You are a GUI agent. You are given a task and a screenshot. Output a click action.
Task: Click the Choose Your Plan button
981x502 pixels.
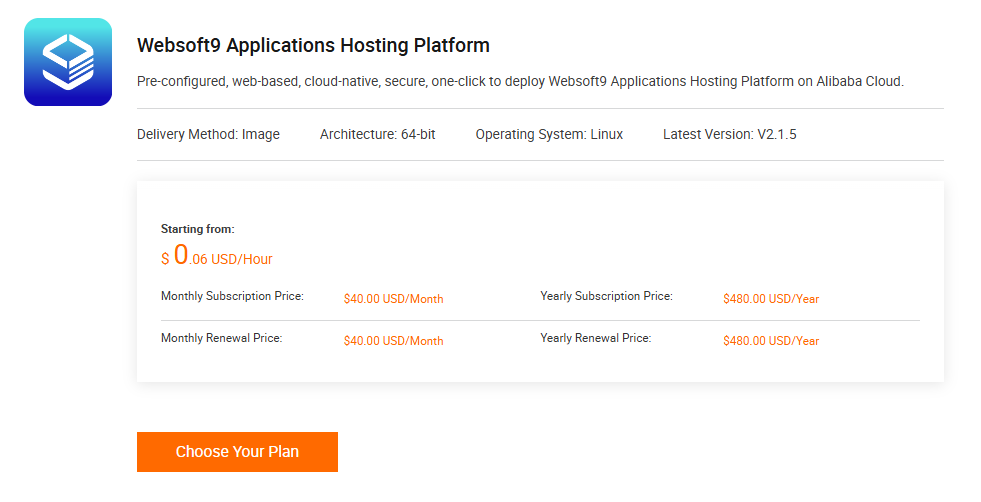[237, 452]
